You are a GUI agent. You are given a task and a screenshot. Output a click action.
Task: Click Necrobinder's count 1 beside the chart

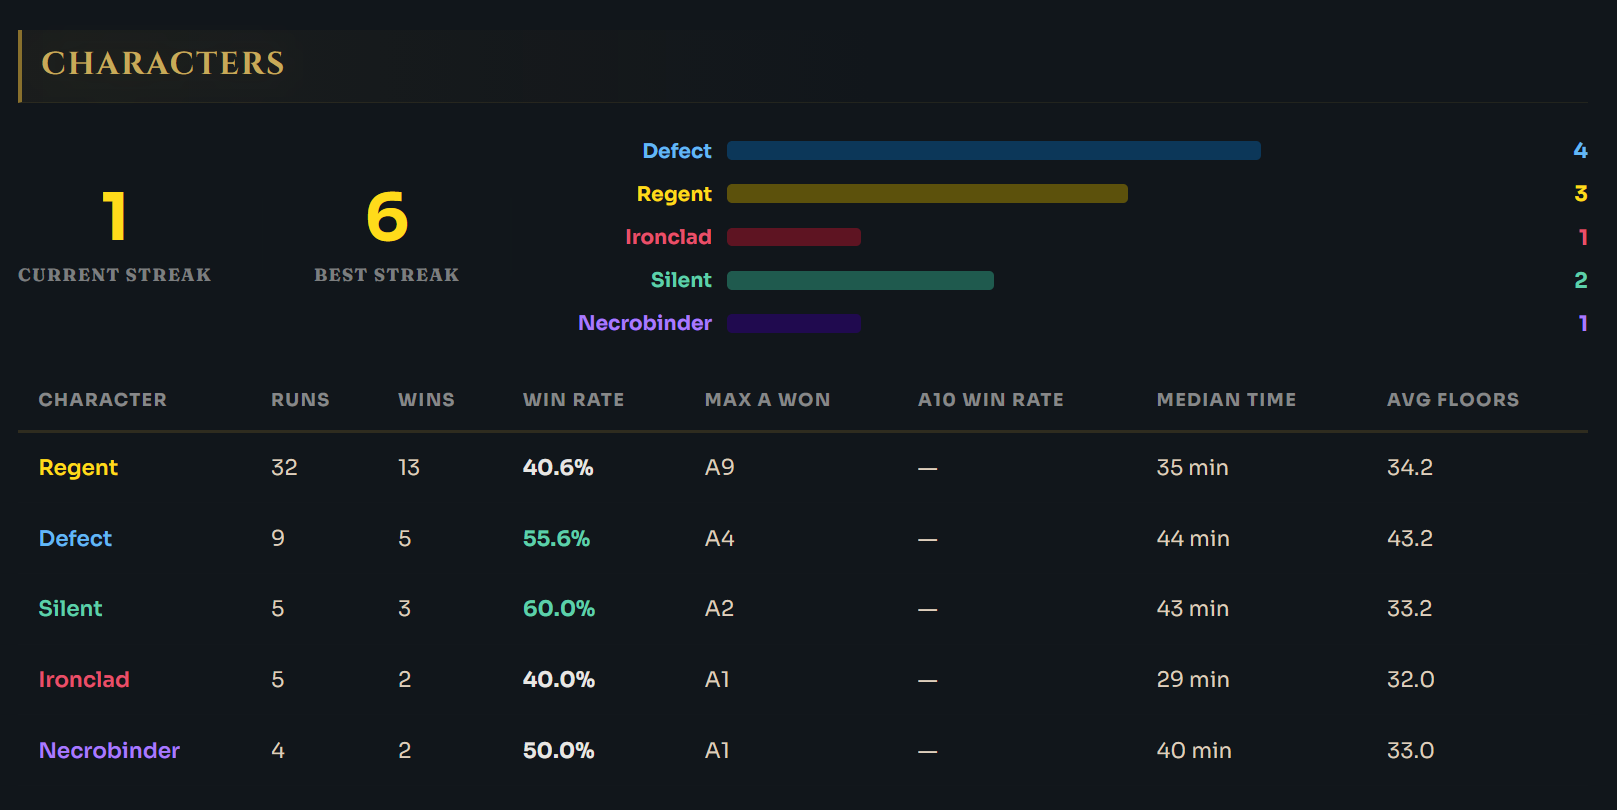pyautogui.click(x=1583, y=323)
